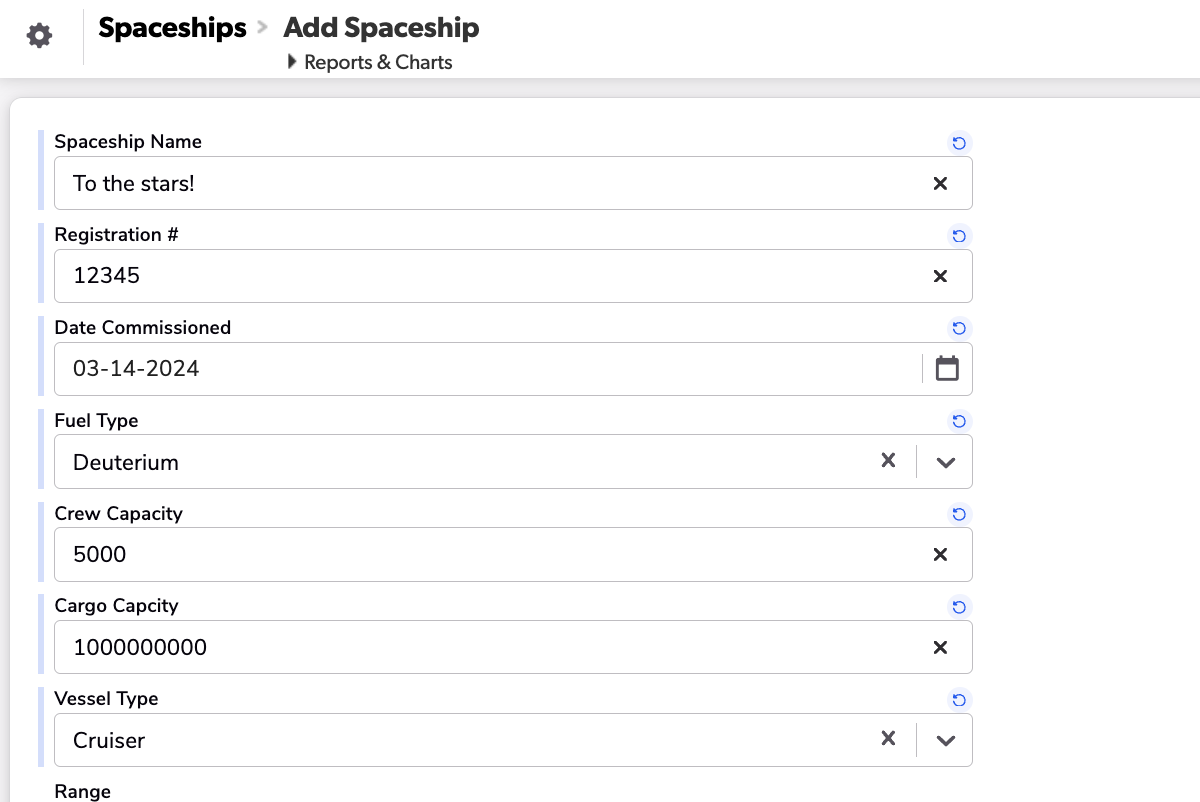Clear the Spaceship Name field

(x=939, y=183)
